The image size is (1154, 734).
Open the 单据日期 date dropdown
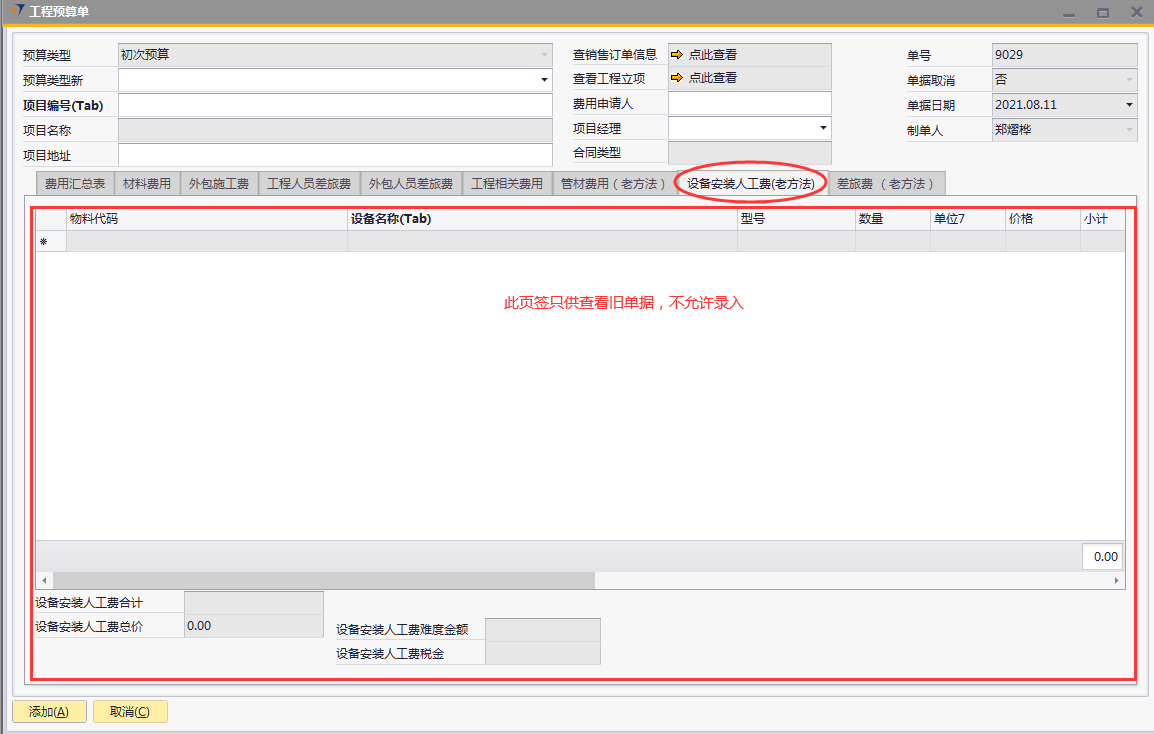click(x=1129, y=104)
